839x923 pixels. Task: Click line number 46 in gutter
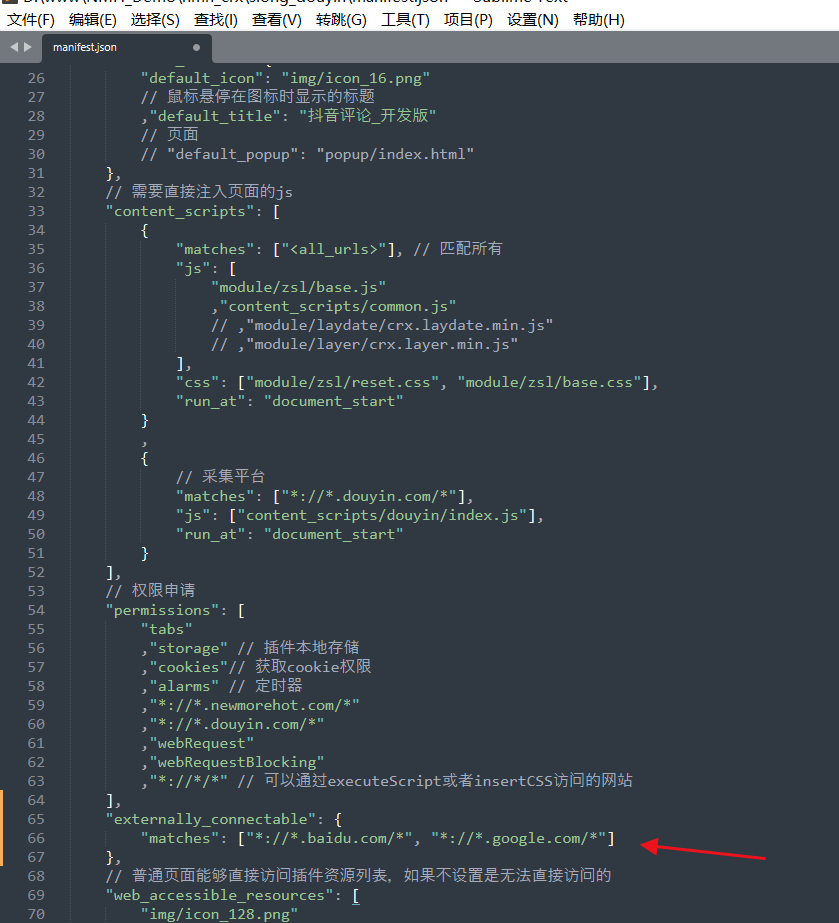click(x=36, y=459)
